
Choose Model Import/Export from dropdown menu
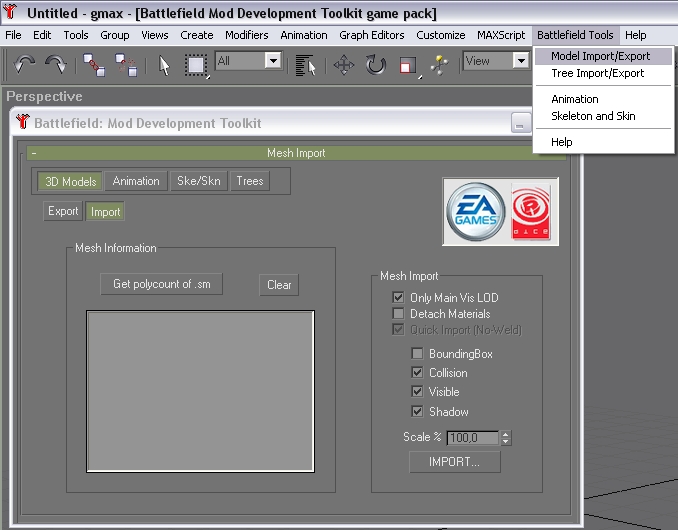pos(603,56)
